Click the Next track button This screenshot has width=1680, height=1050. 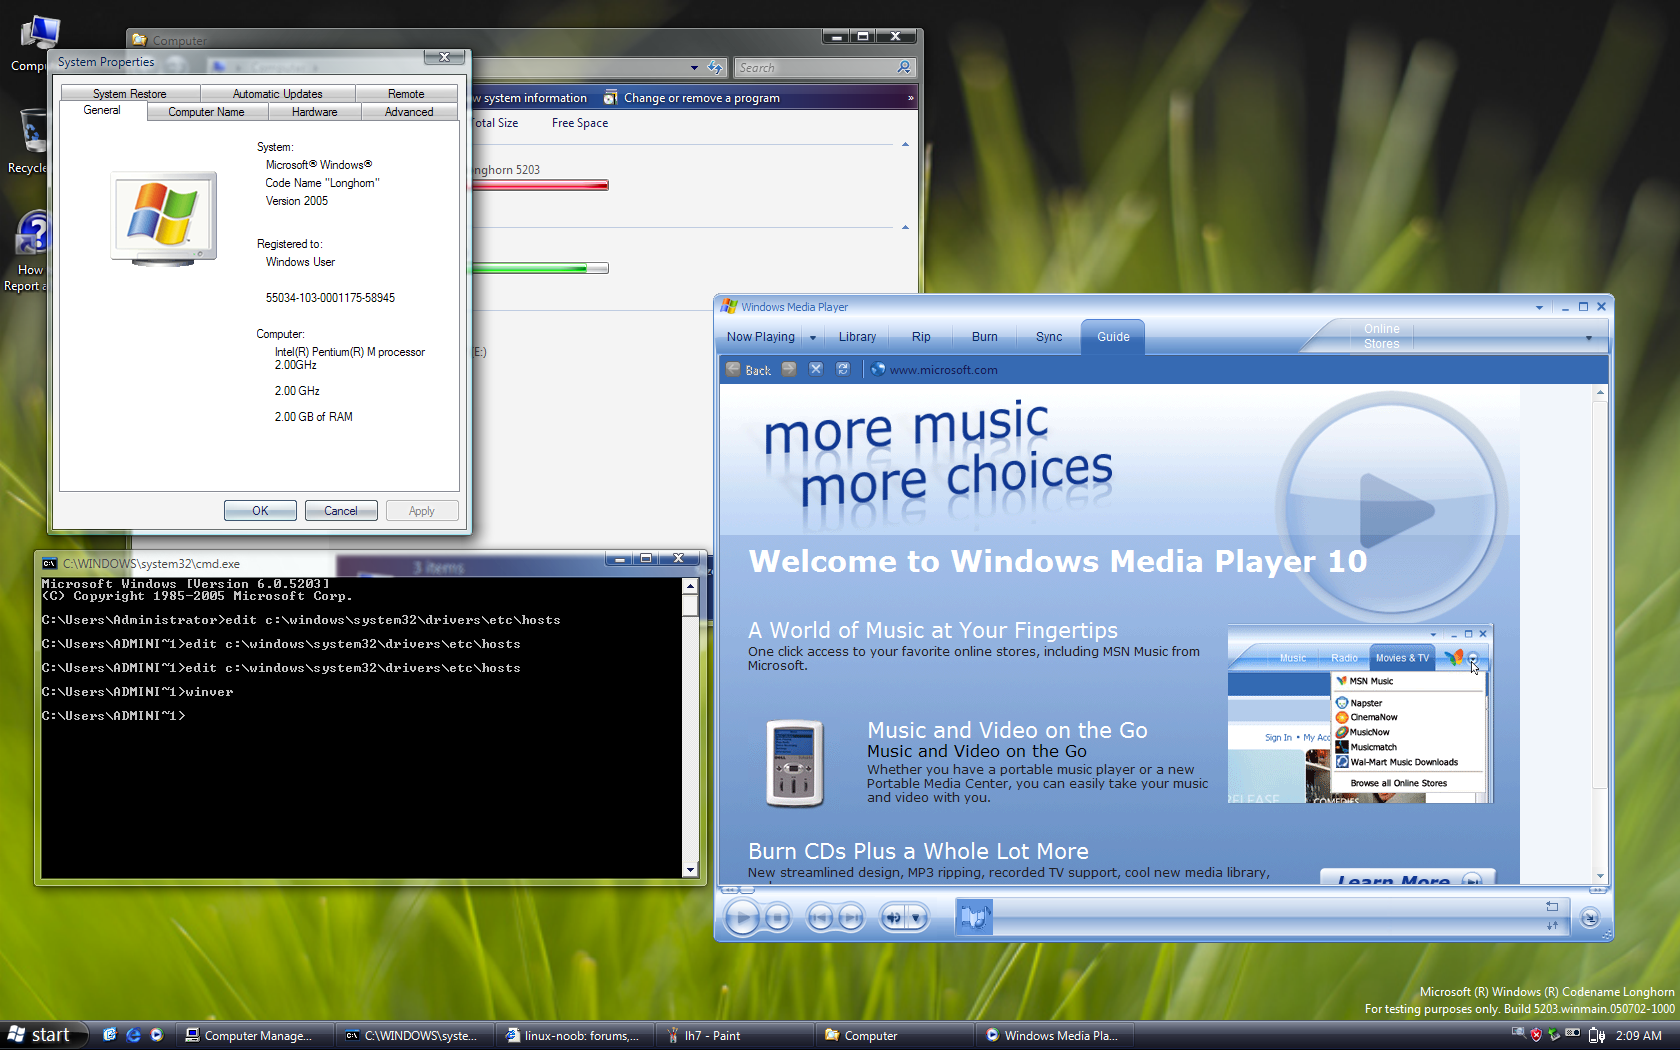[851, 917]
